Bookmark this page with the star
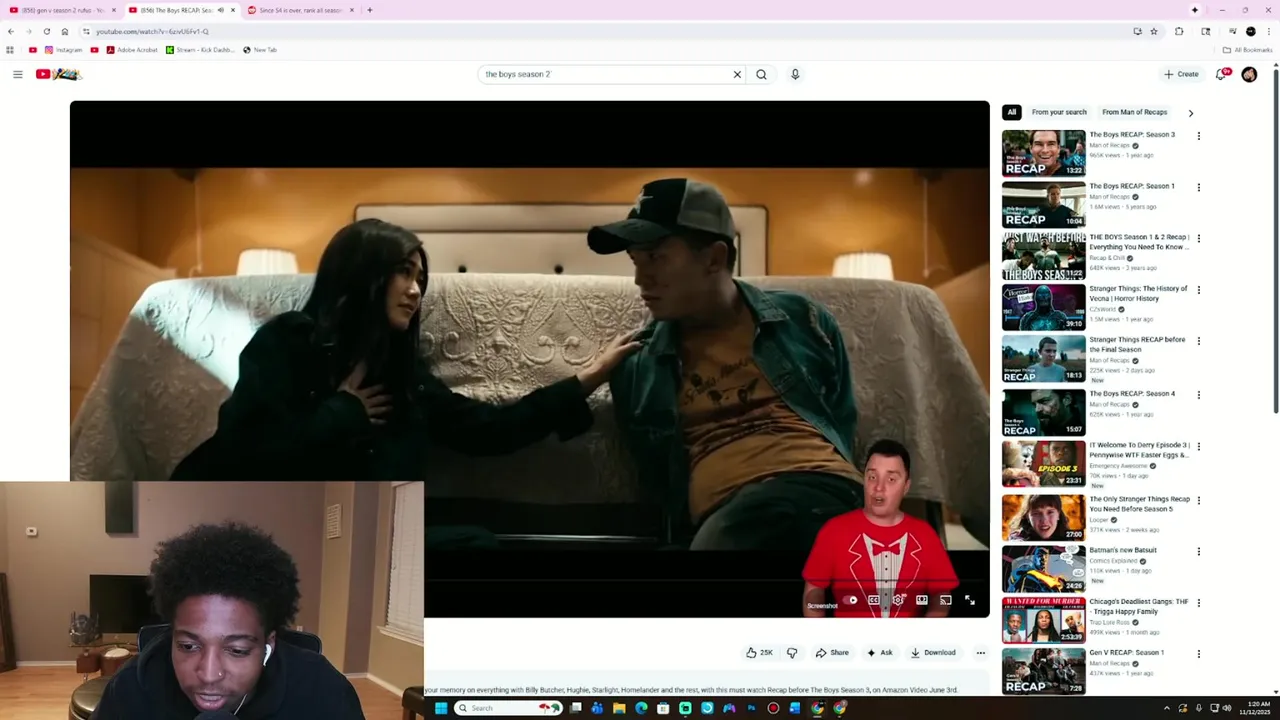Viewport: 1280px width, 720px height. (x=1154, y=31)
